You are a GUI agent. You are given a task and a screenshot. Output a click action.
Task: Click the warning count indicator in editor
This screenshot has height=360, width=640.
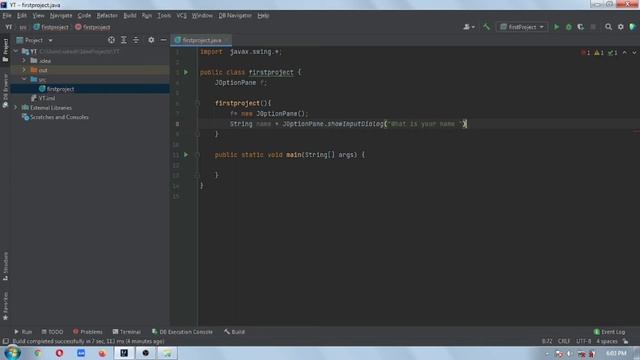click(599, 53)
